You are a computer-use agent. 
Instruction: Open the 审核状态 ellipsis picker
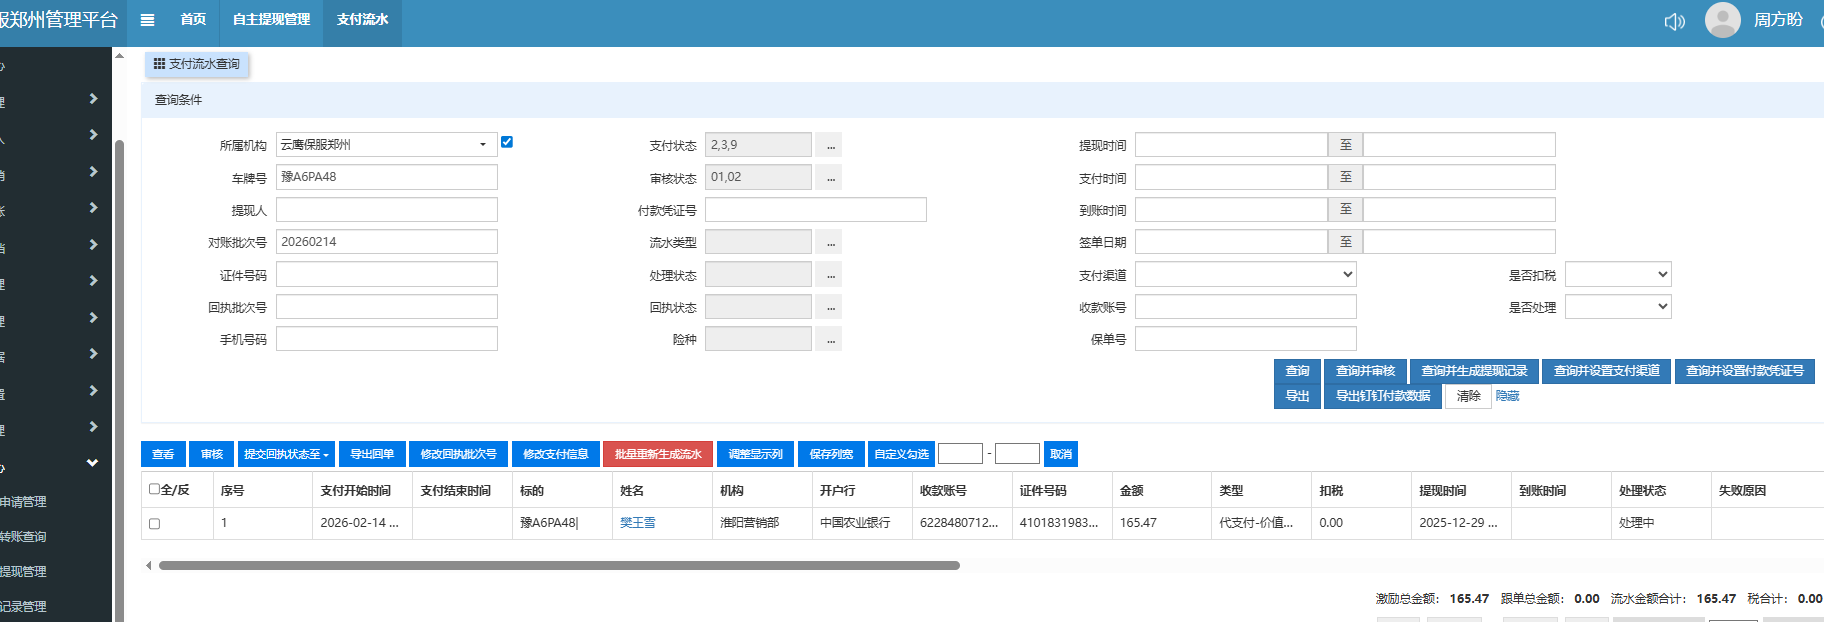(829, 178)
